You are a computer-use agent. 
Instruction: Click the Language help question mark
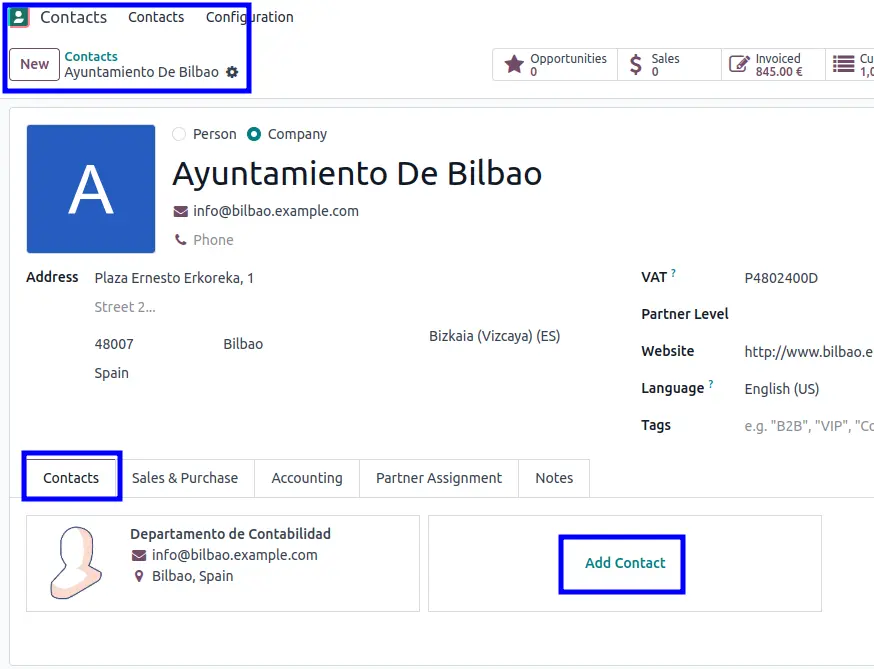(711, 384)
